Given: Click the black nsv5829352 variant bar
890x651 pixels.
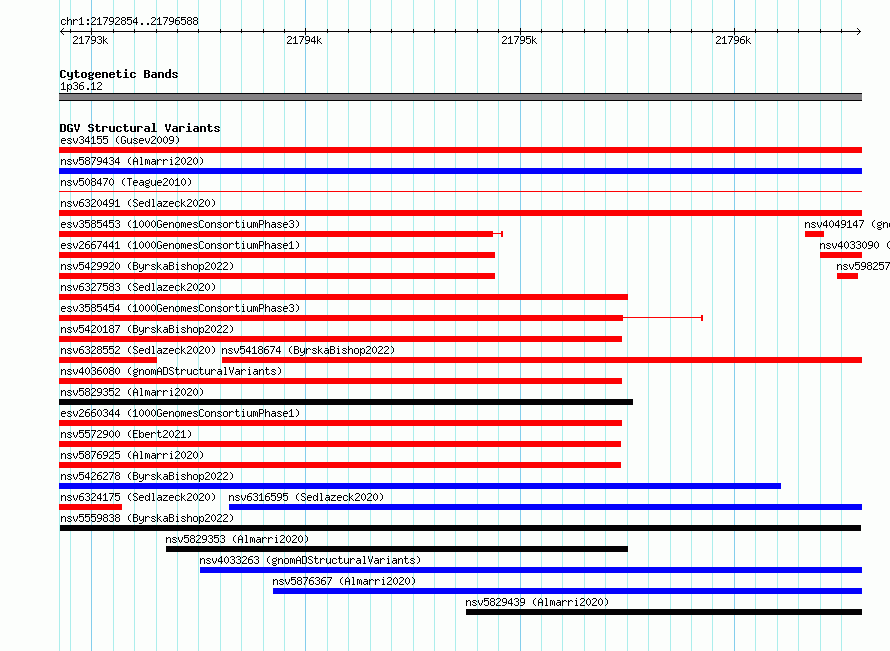Looking at the screenshot, I should click(x=346, y=402).
